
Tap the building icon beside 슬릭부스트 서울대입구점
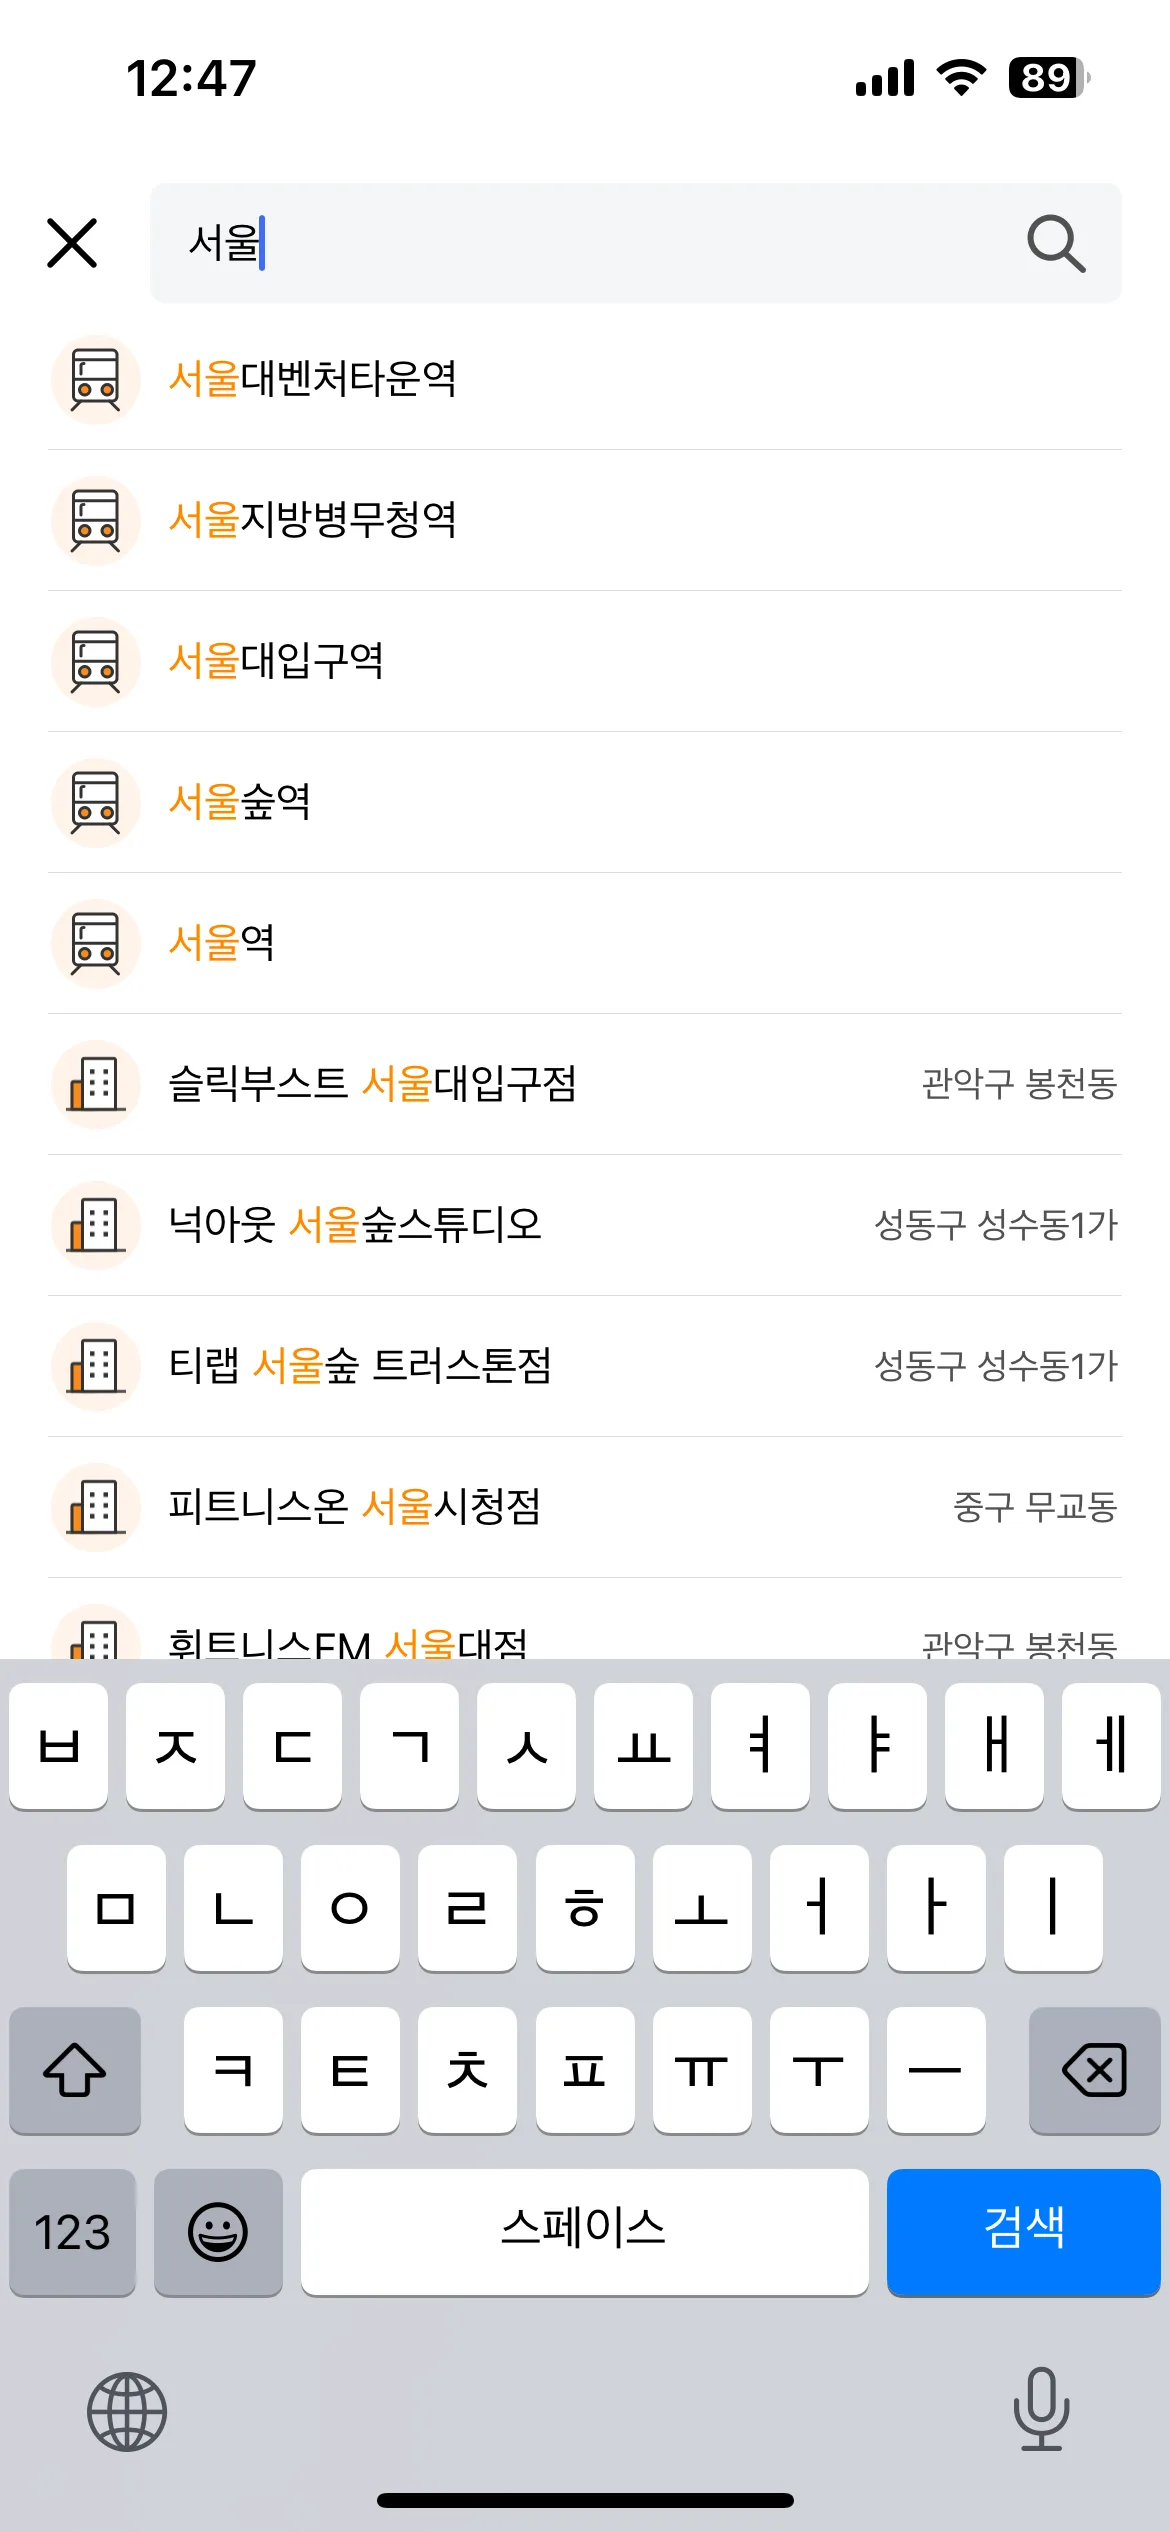[95, 1084]
